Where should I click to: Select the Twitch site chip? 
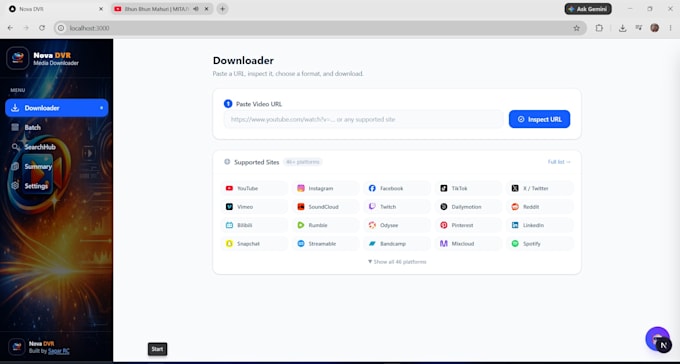point(397,207)
